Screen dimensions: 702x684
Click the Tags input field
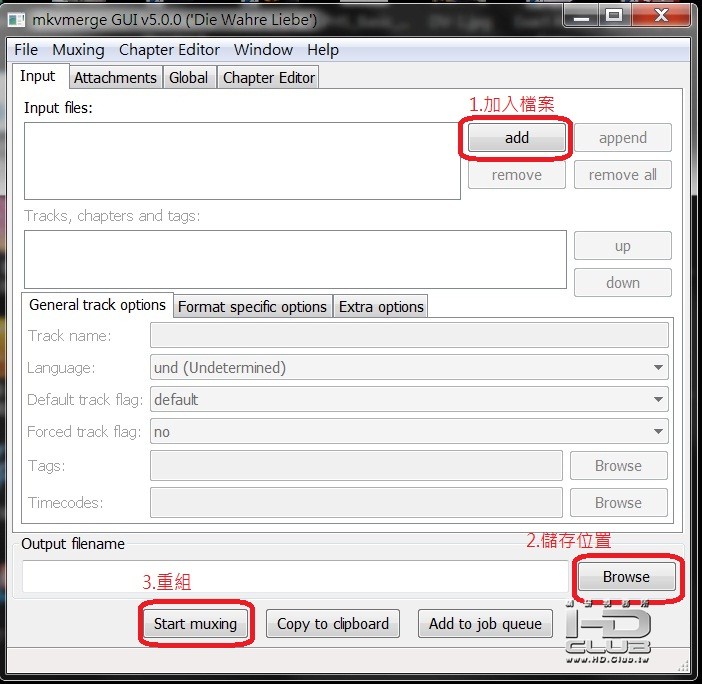[356, 466]
